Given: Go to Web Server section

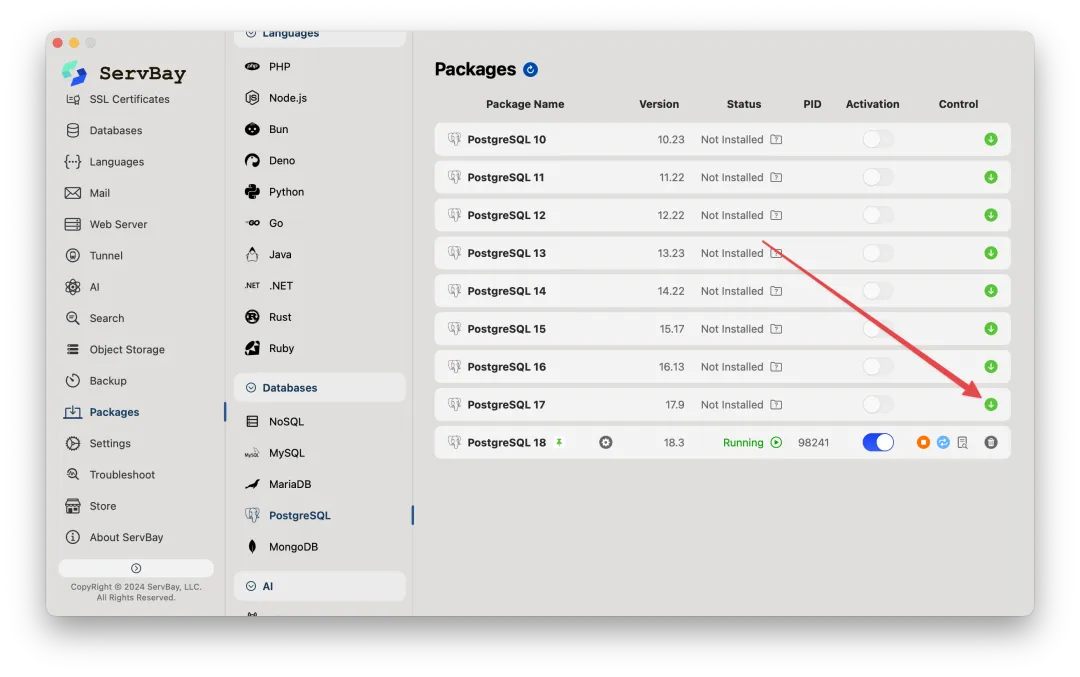Looking at the screenshot, I should 106,224.
